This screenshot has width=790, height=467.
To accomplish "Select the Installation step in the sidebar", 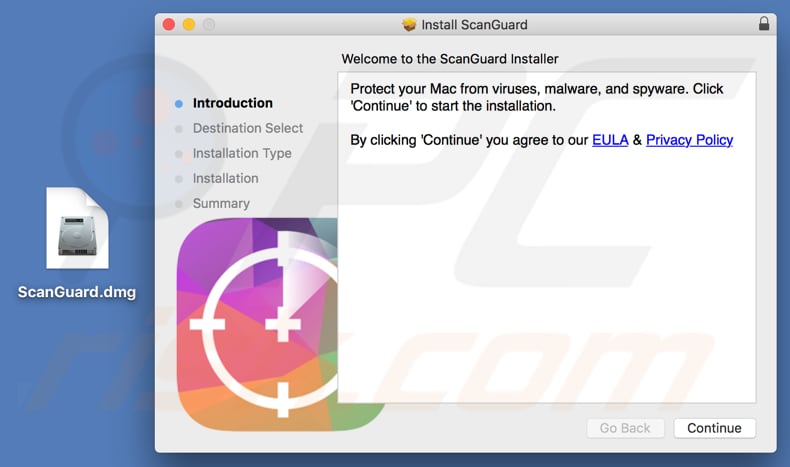I will (226, 178).
